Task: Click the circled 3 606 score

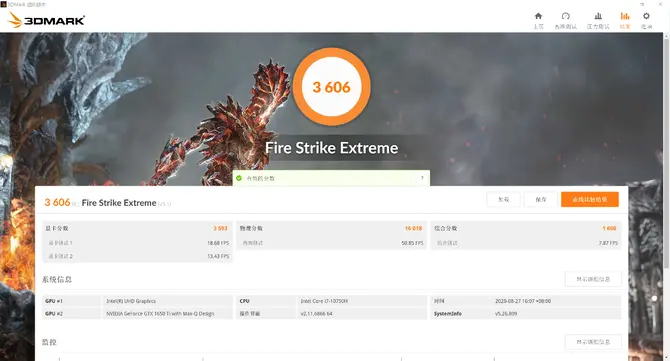Action: (x=332, y=87)
